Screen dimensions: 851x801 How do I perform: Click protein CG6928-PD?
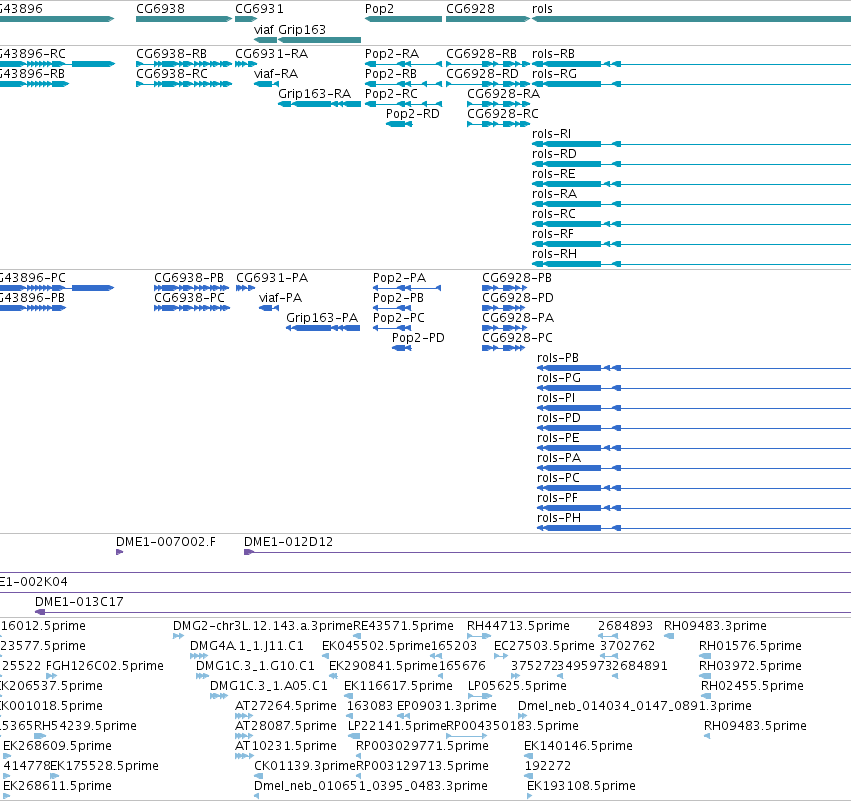[518, 298]
